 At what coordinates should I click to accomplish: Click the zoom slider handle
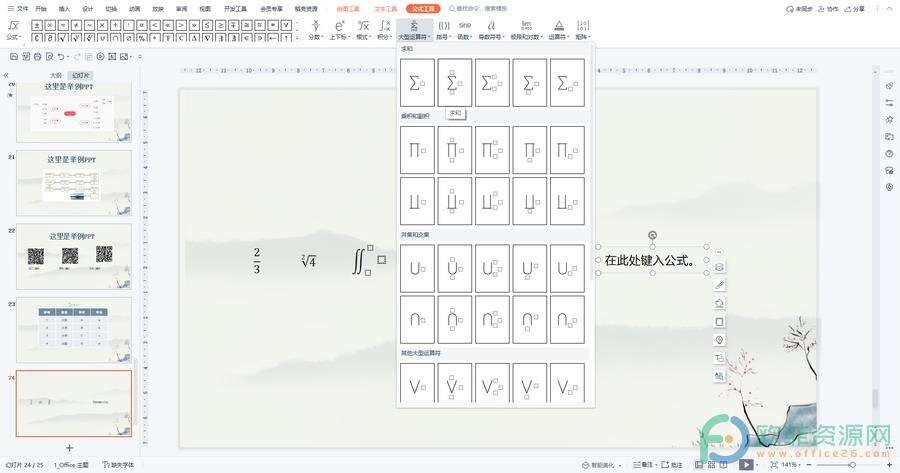[x=852, y=464]
